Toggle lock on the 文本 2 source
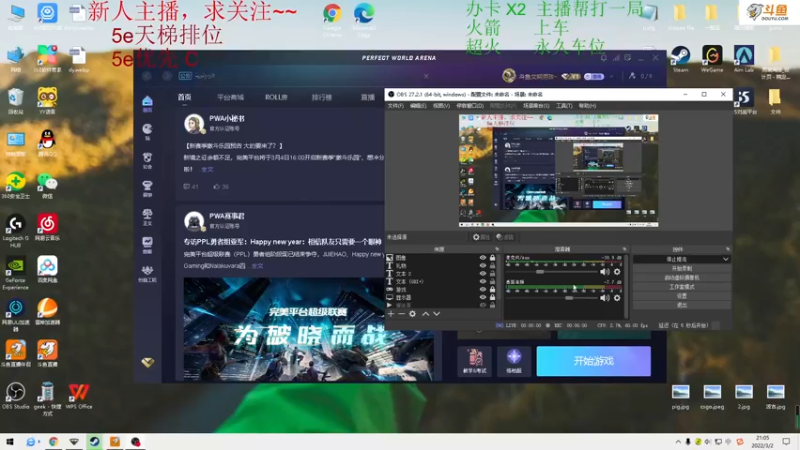This screenshot has width=800, height=450. (x=492, y=273)
